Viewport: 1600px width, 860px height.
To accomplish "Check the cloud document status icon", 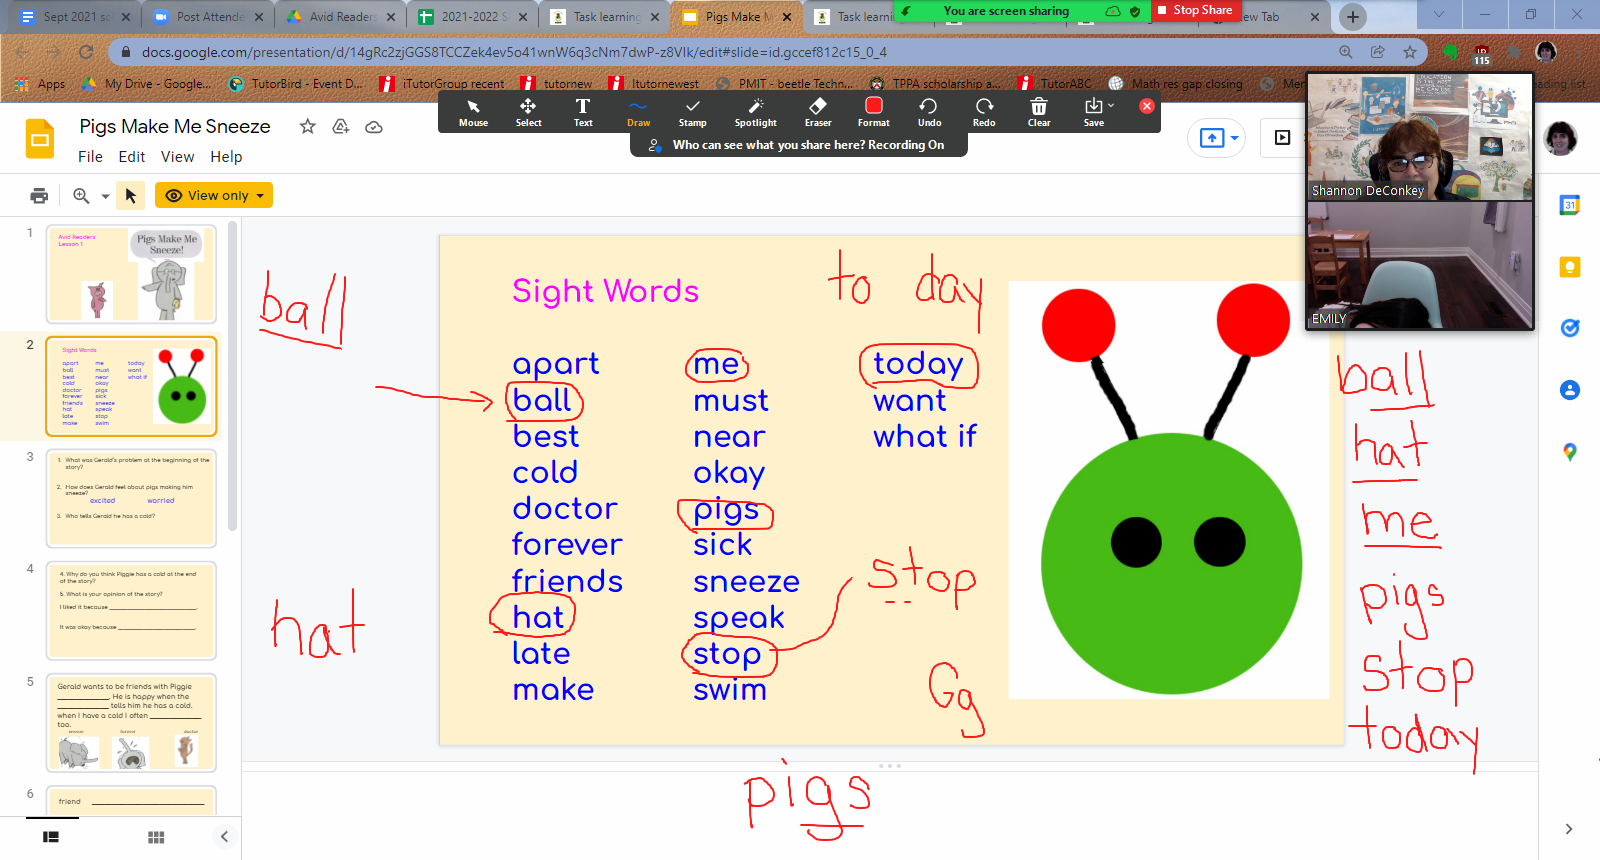I will click(x=374, y=127).
